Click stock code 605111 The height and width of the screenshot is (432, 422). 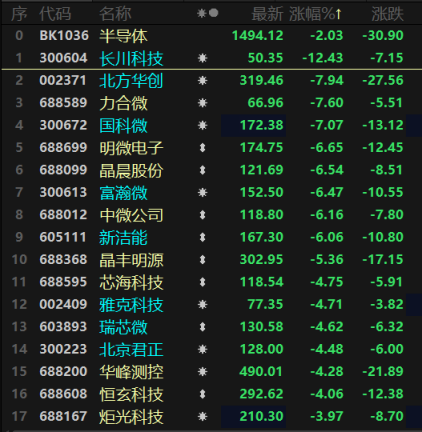click(63, 237)
